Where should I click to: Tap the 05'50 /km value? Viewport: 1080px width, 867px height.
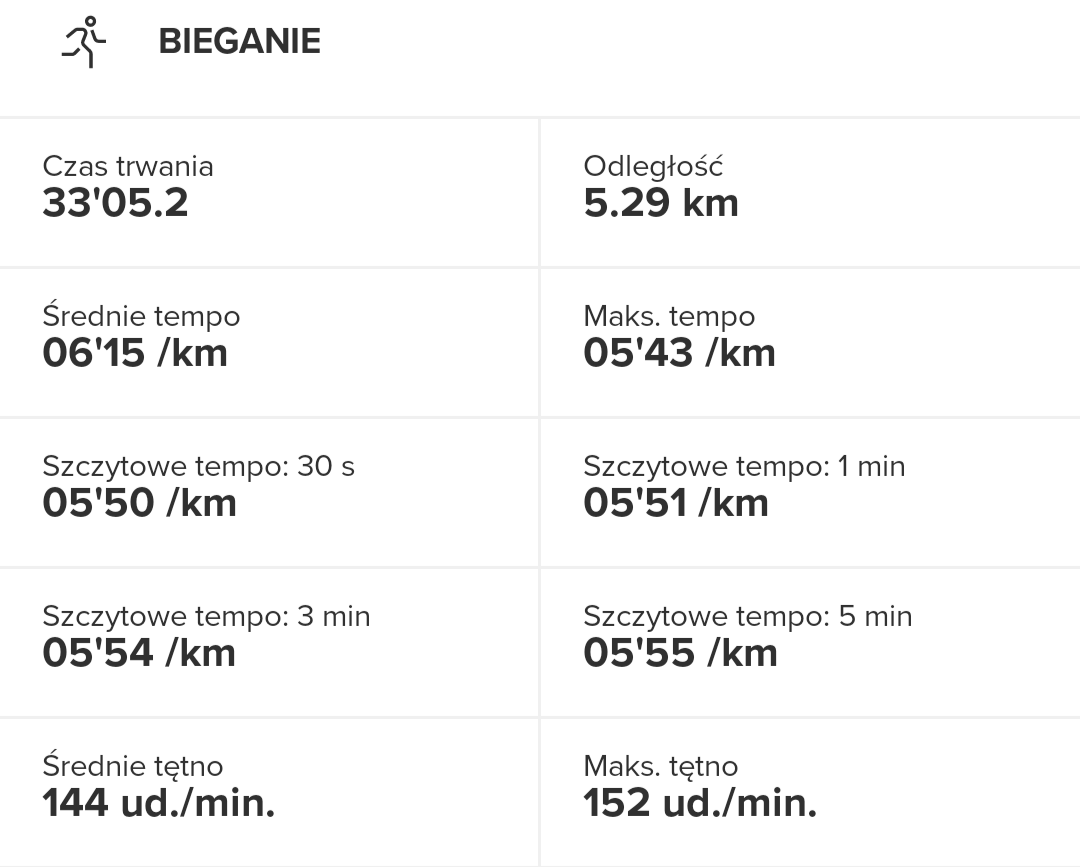point(139,503)
